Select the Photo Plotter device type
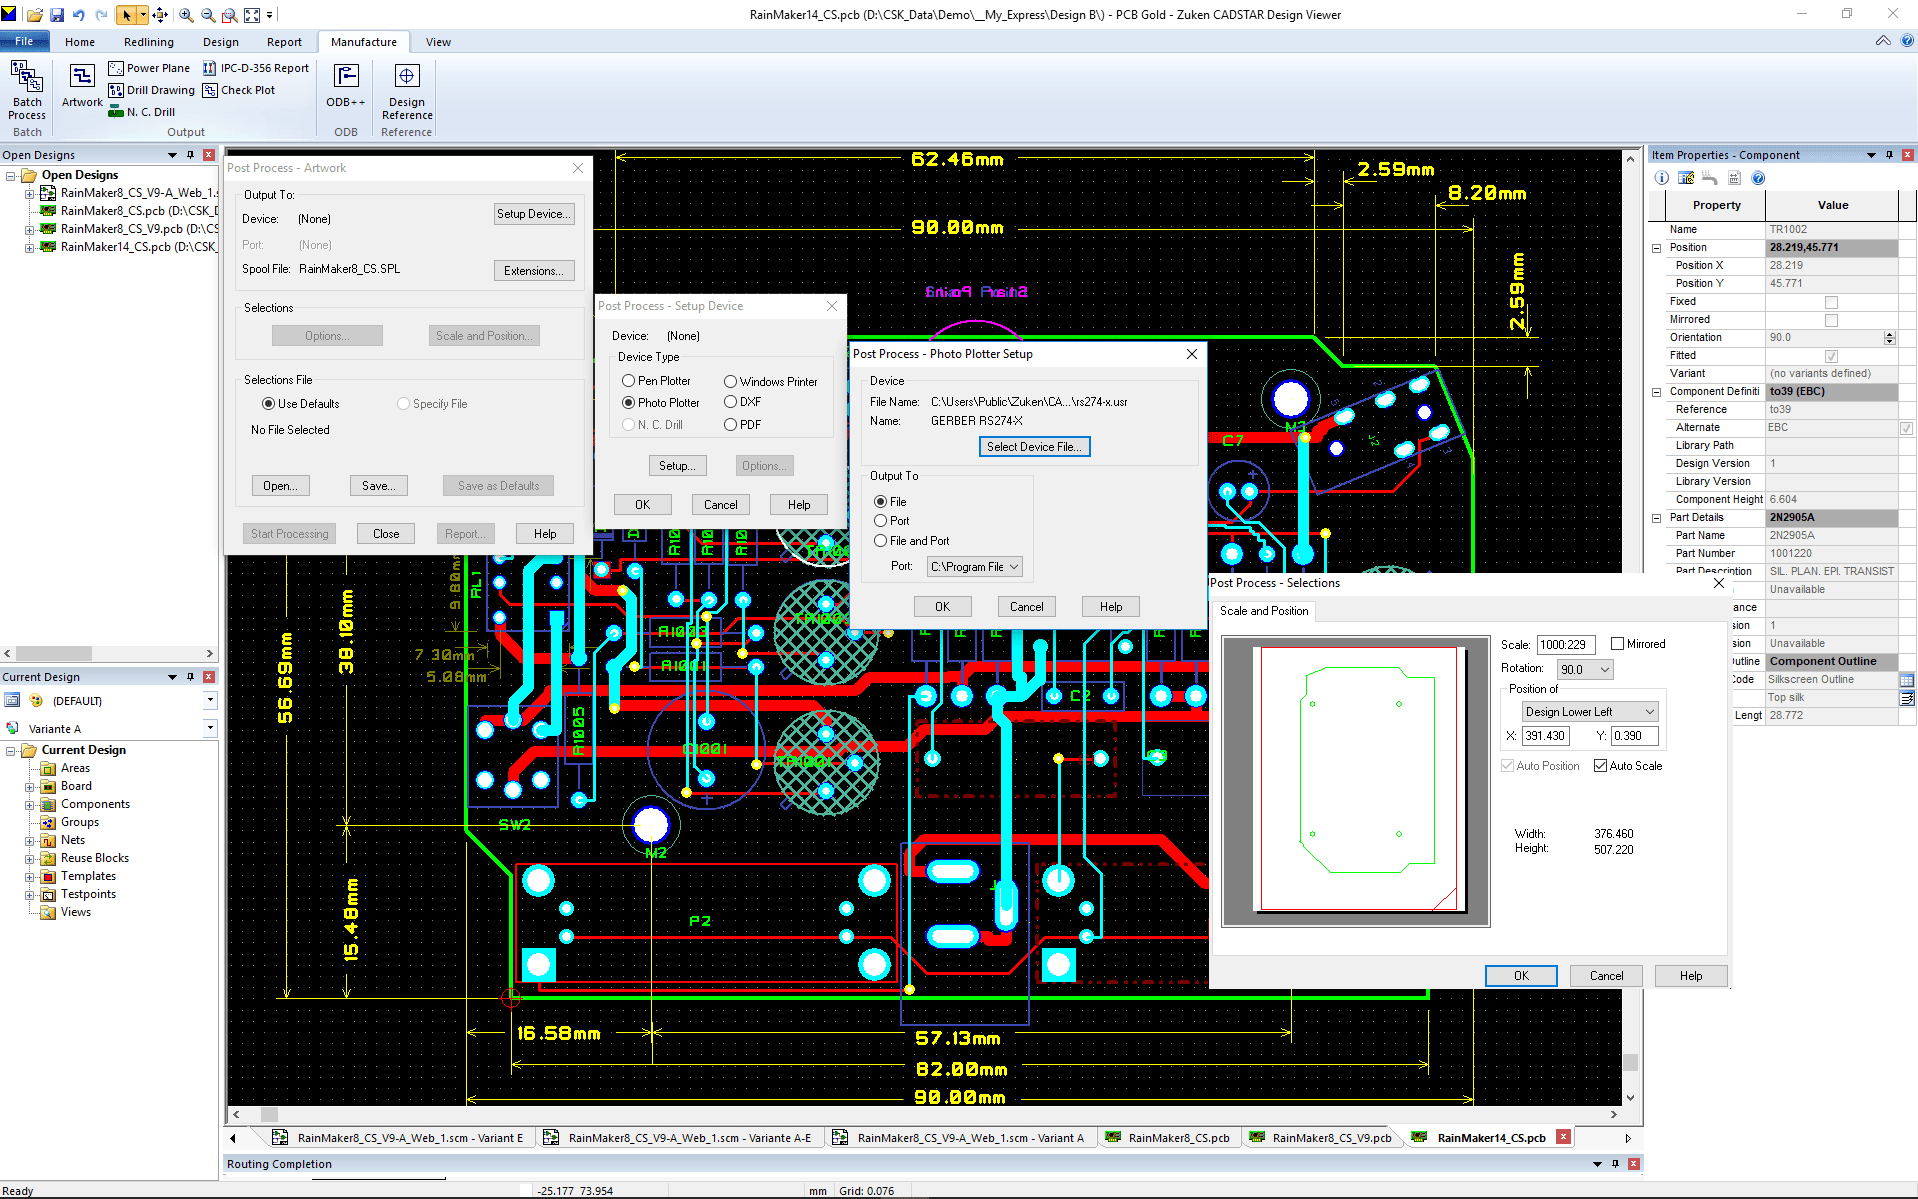The image size is (1918, 1199). click(628, 402)
